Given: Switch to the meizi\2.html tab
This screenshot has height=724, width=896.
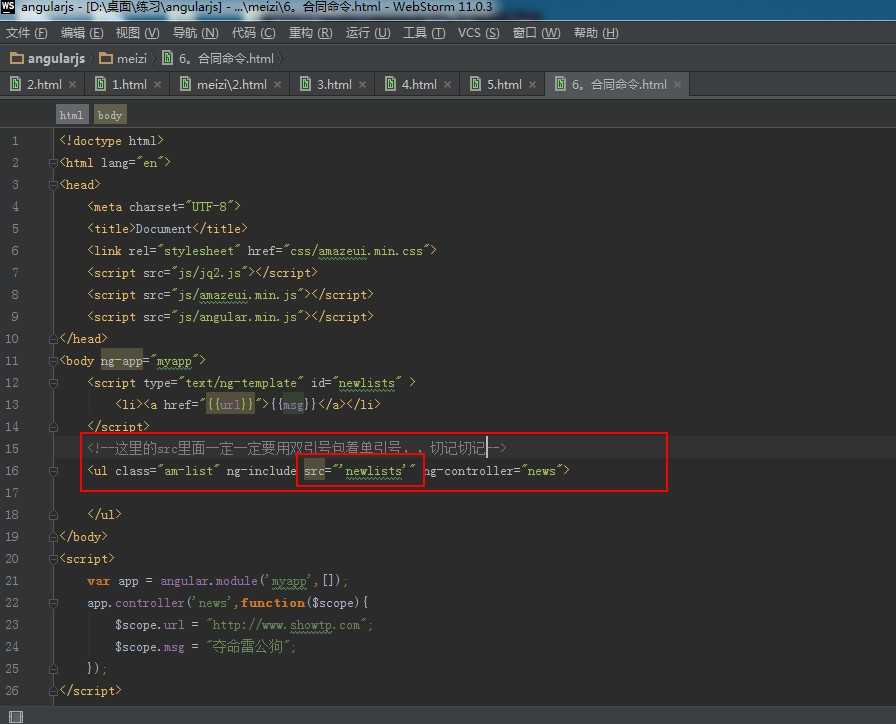Looking at the screenshot, I should click(231, 85).
